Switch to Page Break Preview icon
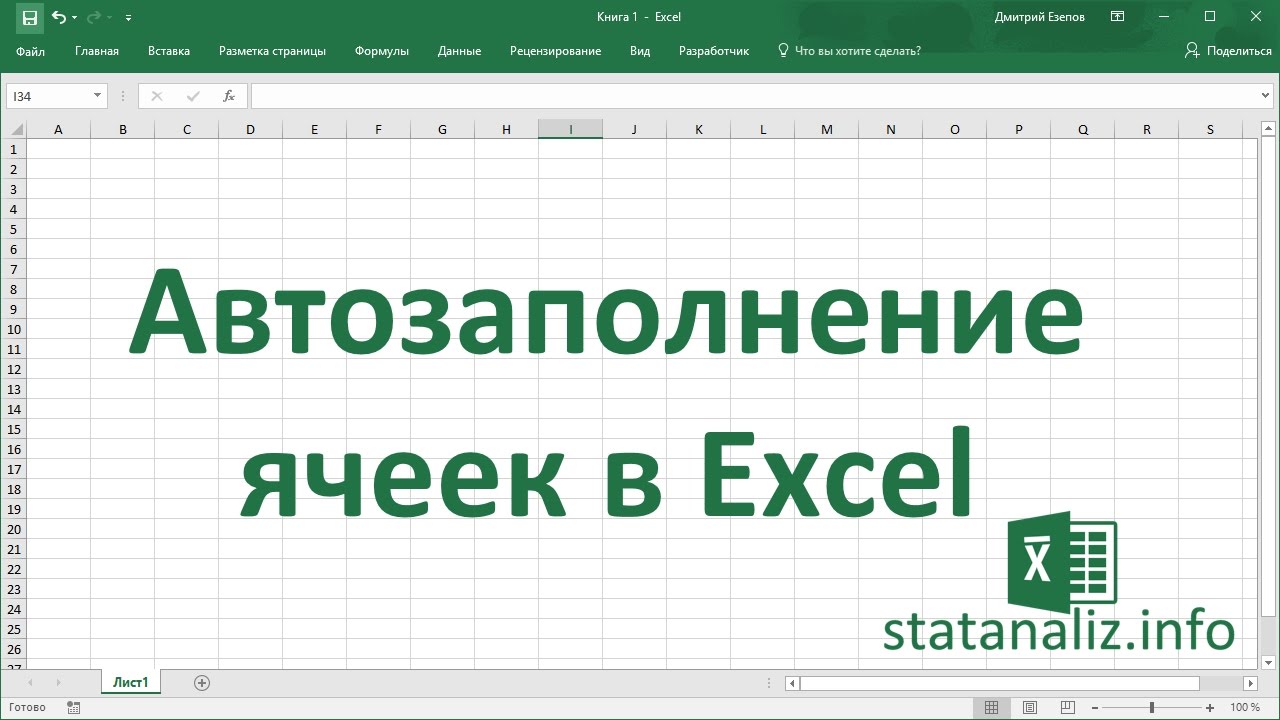The width and height of the screenshot is (1280, 720). coord(1069,708)
